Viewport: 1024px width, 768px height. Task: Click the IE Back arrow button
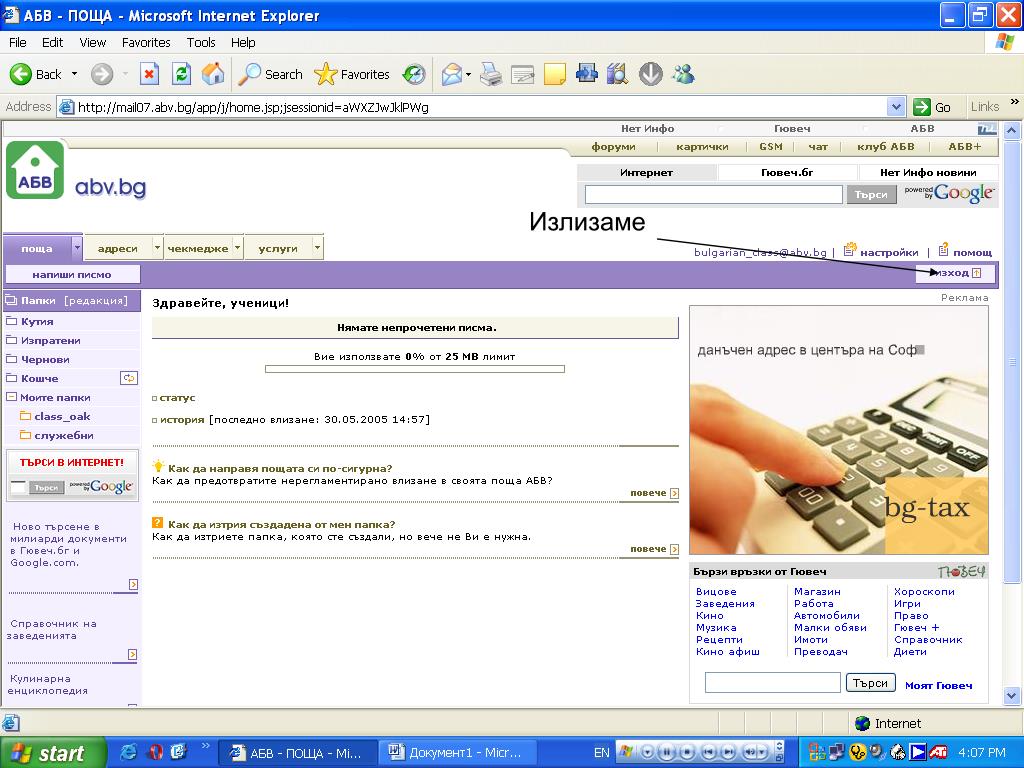(21, 74)
